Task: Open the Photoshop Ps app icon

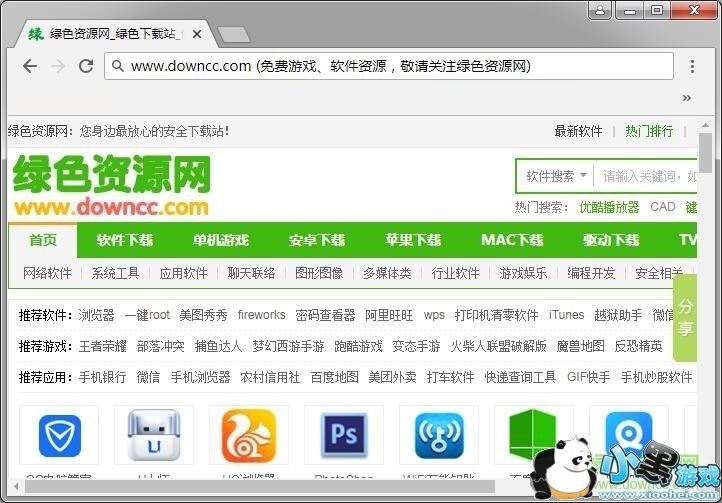Action: [x=344, y=435]
